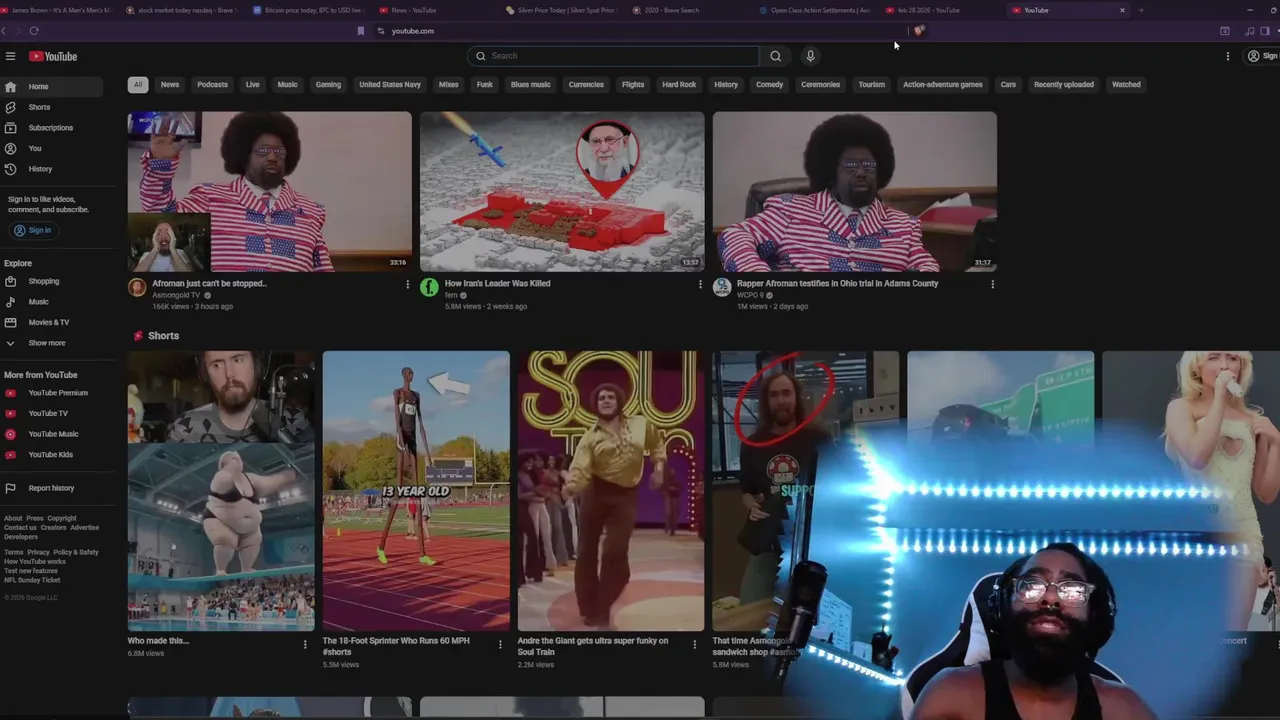This screenshot has width=1280, height=720.
Task: Go to Home in the sidebar
Action: pos(52,87)
